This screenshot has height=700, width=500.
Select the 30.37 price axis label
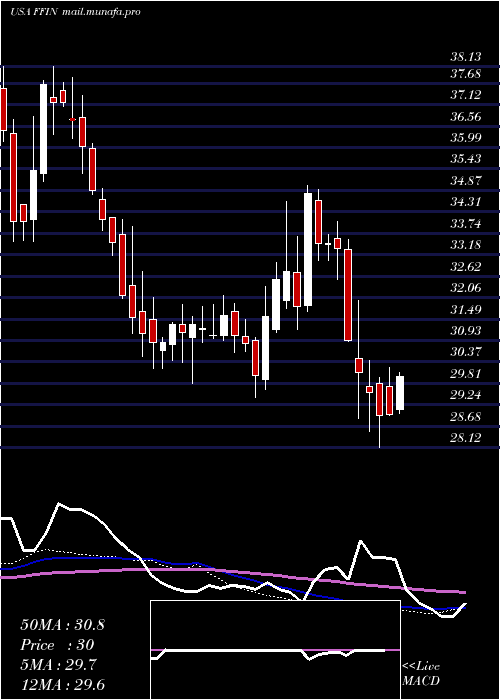[466, 352]
